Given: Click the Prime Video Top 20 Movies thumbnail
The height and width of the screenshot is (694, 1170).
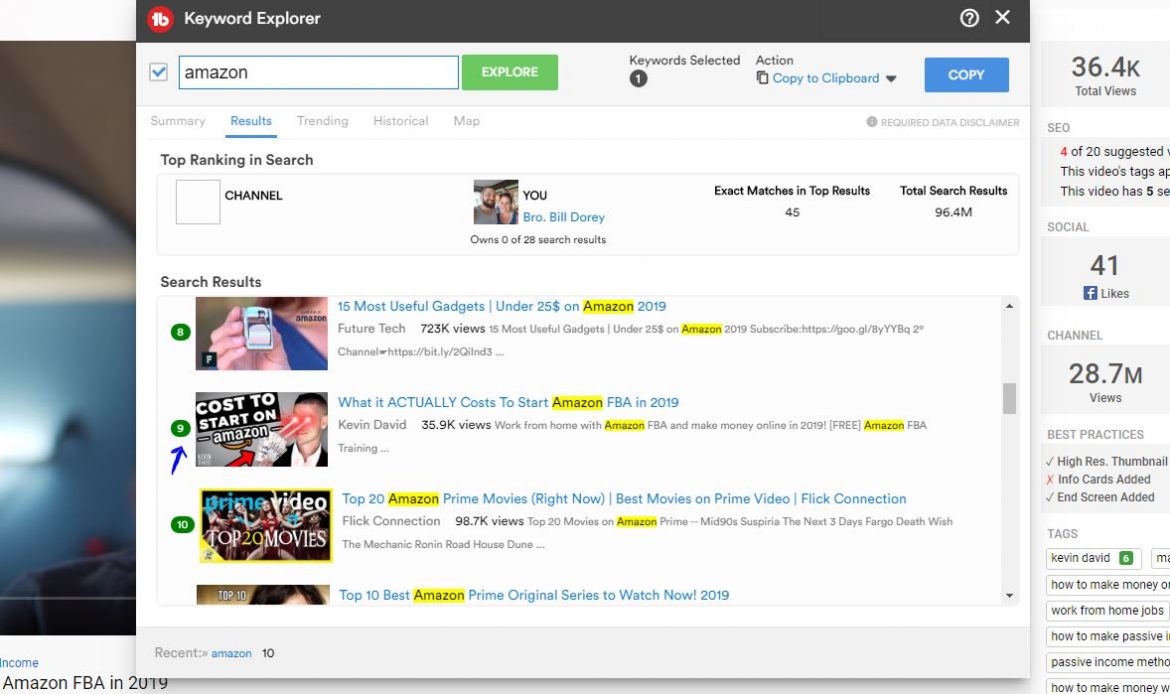Looking at the screenshot, I should [265, 525].
